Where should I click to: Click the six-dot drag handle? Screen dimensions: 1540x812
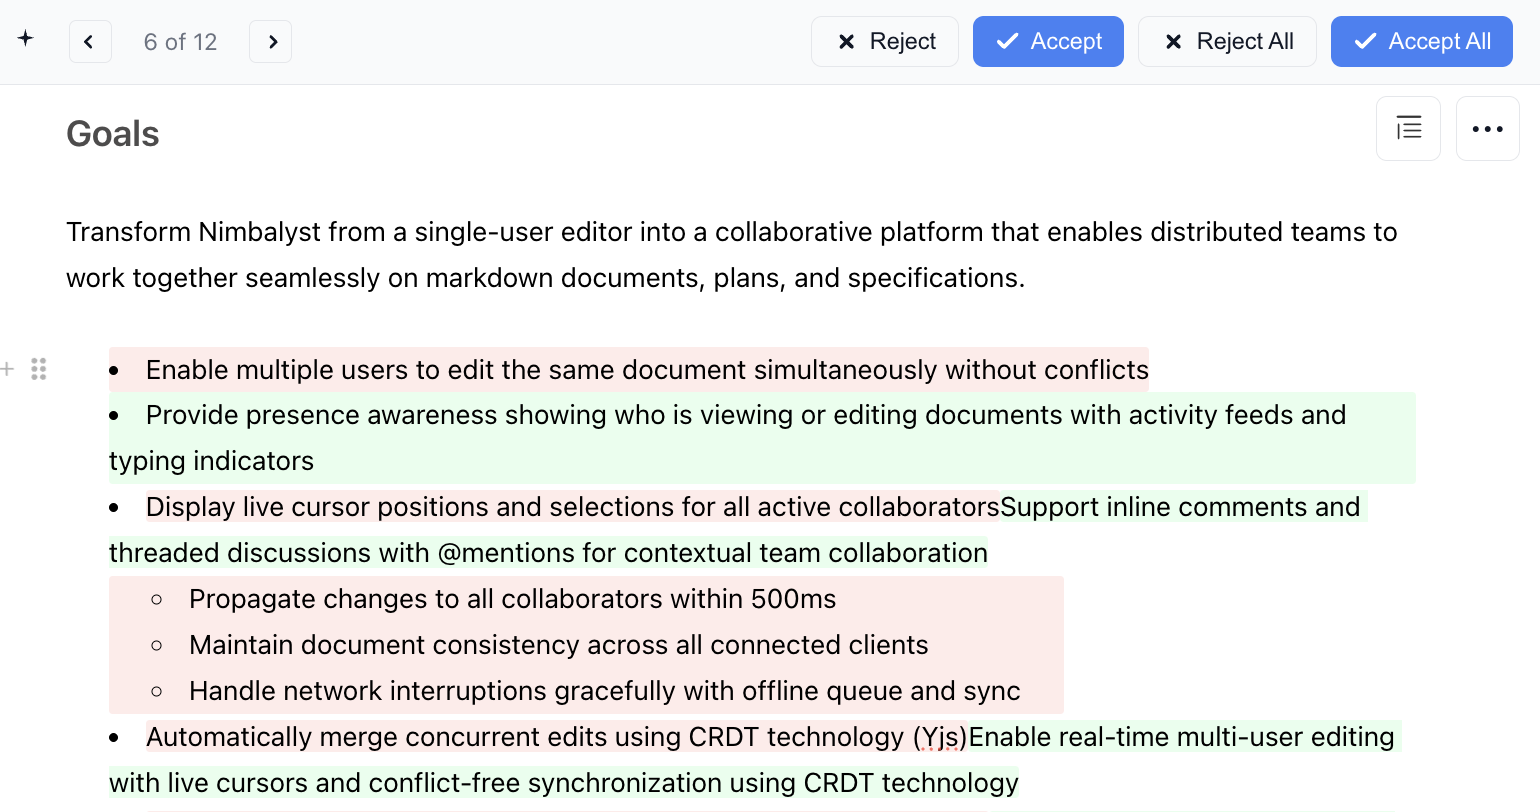pos(39,369)
